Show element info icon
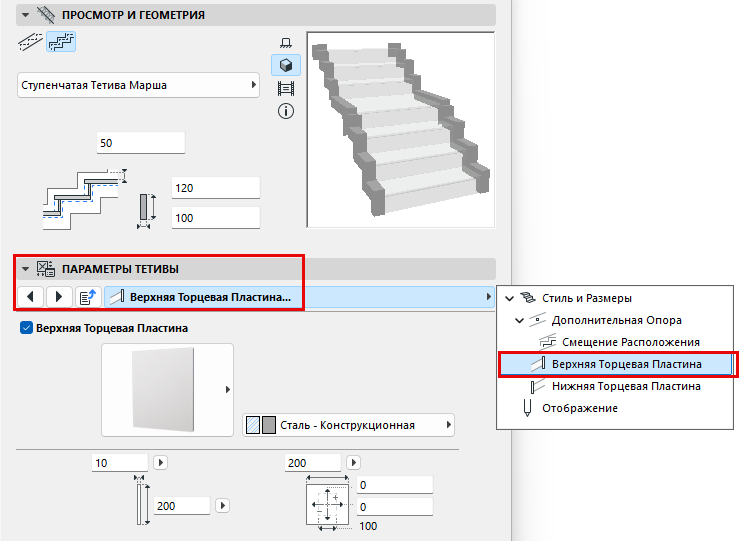739x541 pixels. tap(286, 111)
